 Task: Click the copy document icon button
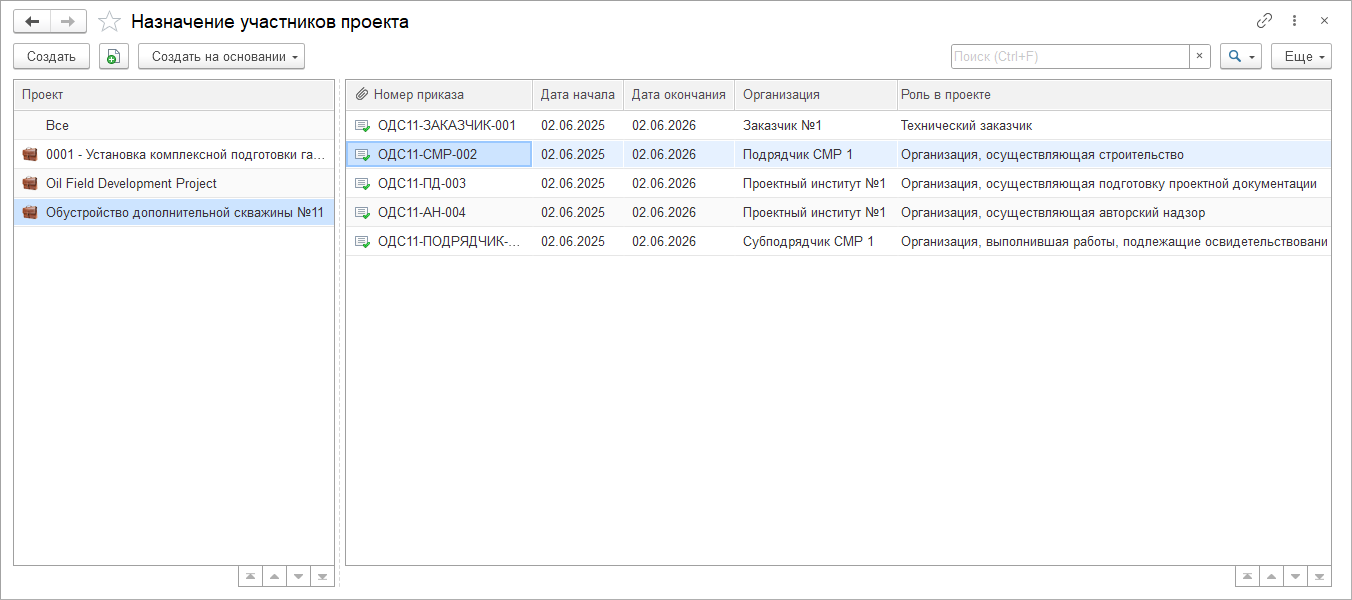(114, 57)
